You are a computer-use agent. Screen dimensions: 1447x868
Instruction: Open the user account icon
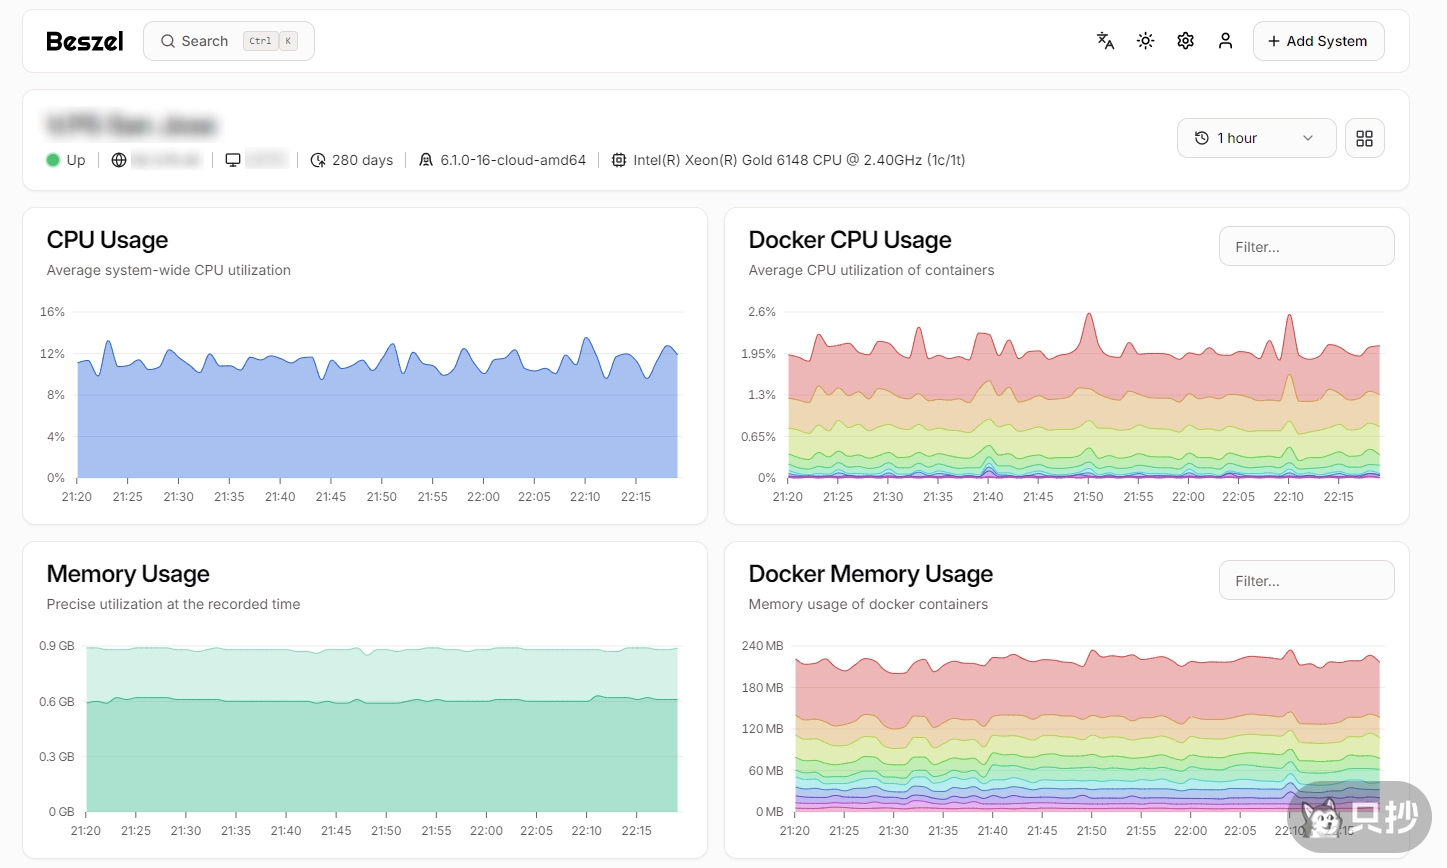(1225, 41)
